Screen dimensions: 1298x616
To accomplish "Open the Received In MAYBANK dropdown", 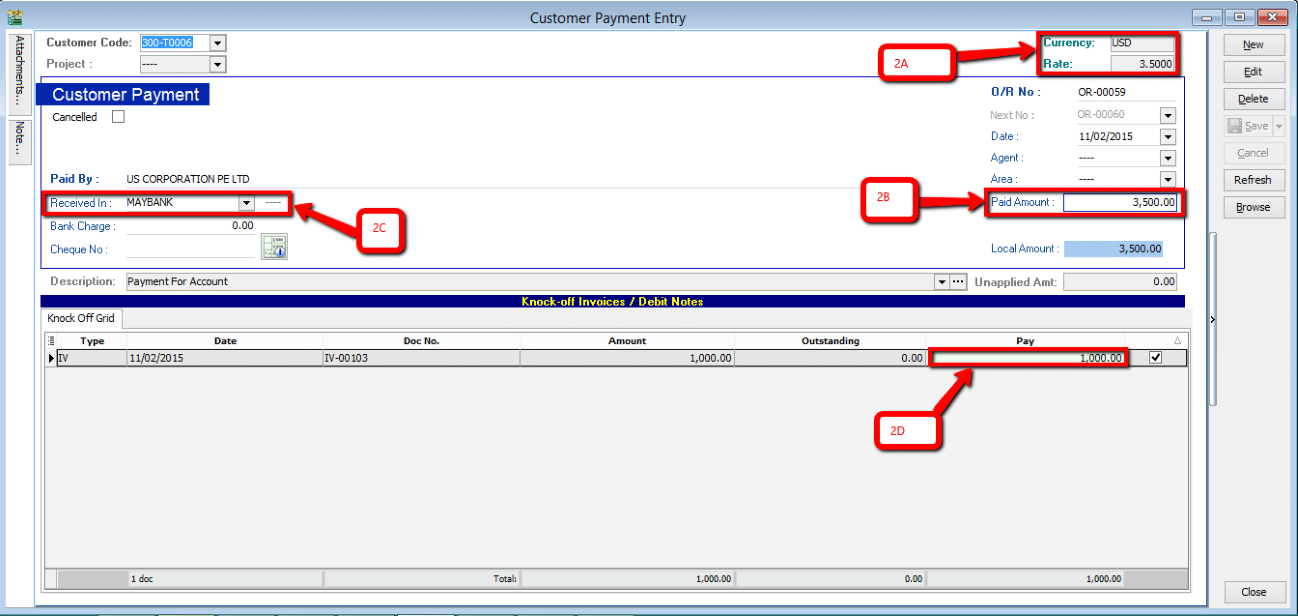I will coord(246,202).
